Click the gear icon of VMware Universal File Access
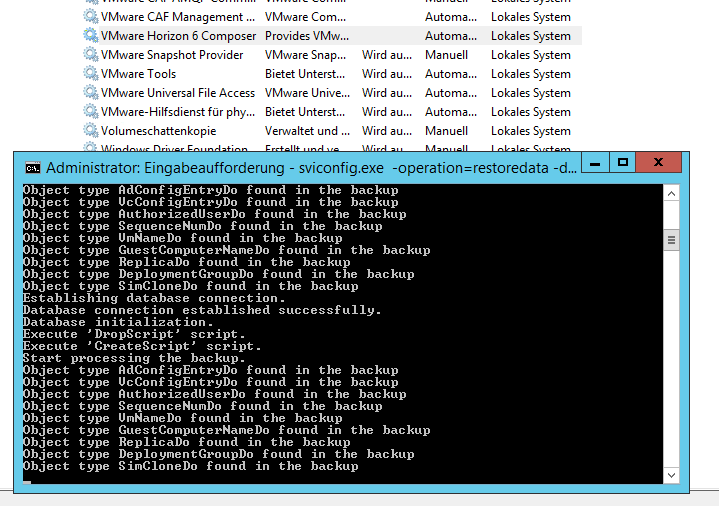The height and width of the screenshot is (506, 719). [x=90, y=93]
